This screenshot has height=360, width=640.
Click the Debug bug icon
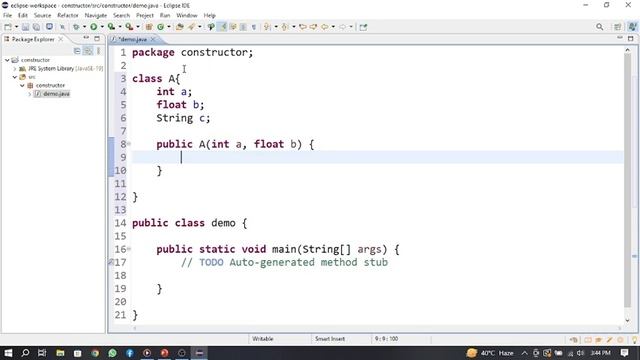point(76,27)
